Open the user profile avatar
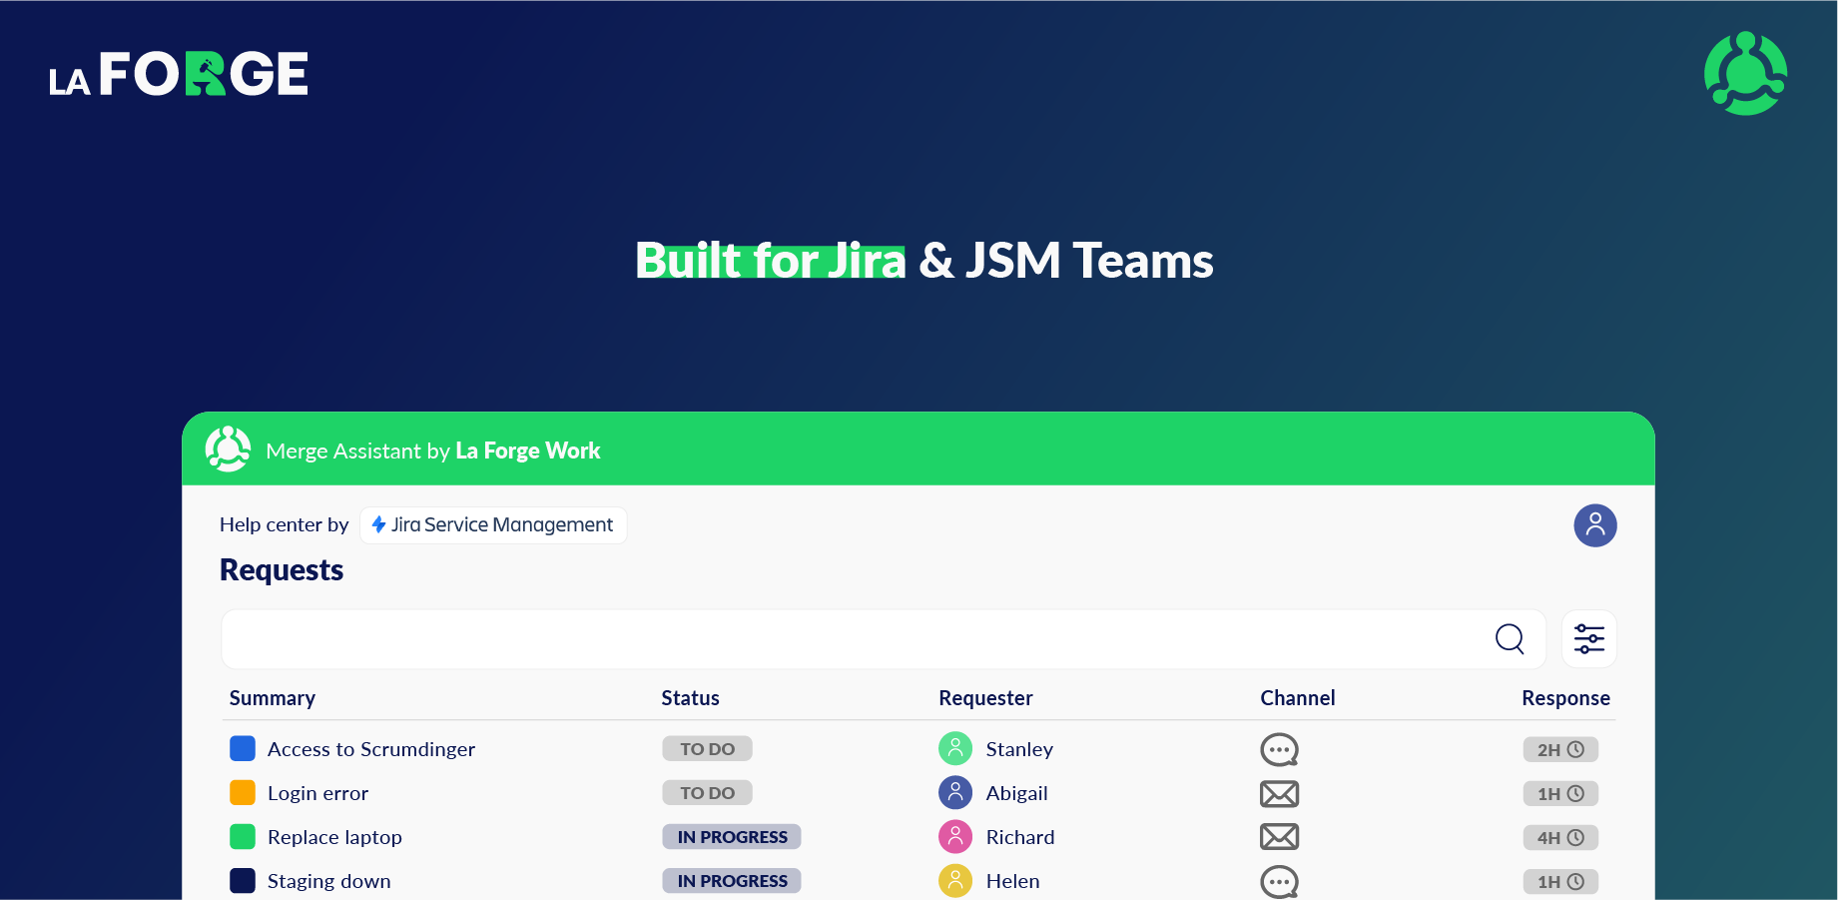Image resolution: width=1838 pixels, height=900 pixels. [1595, 525]
